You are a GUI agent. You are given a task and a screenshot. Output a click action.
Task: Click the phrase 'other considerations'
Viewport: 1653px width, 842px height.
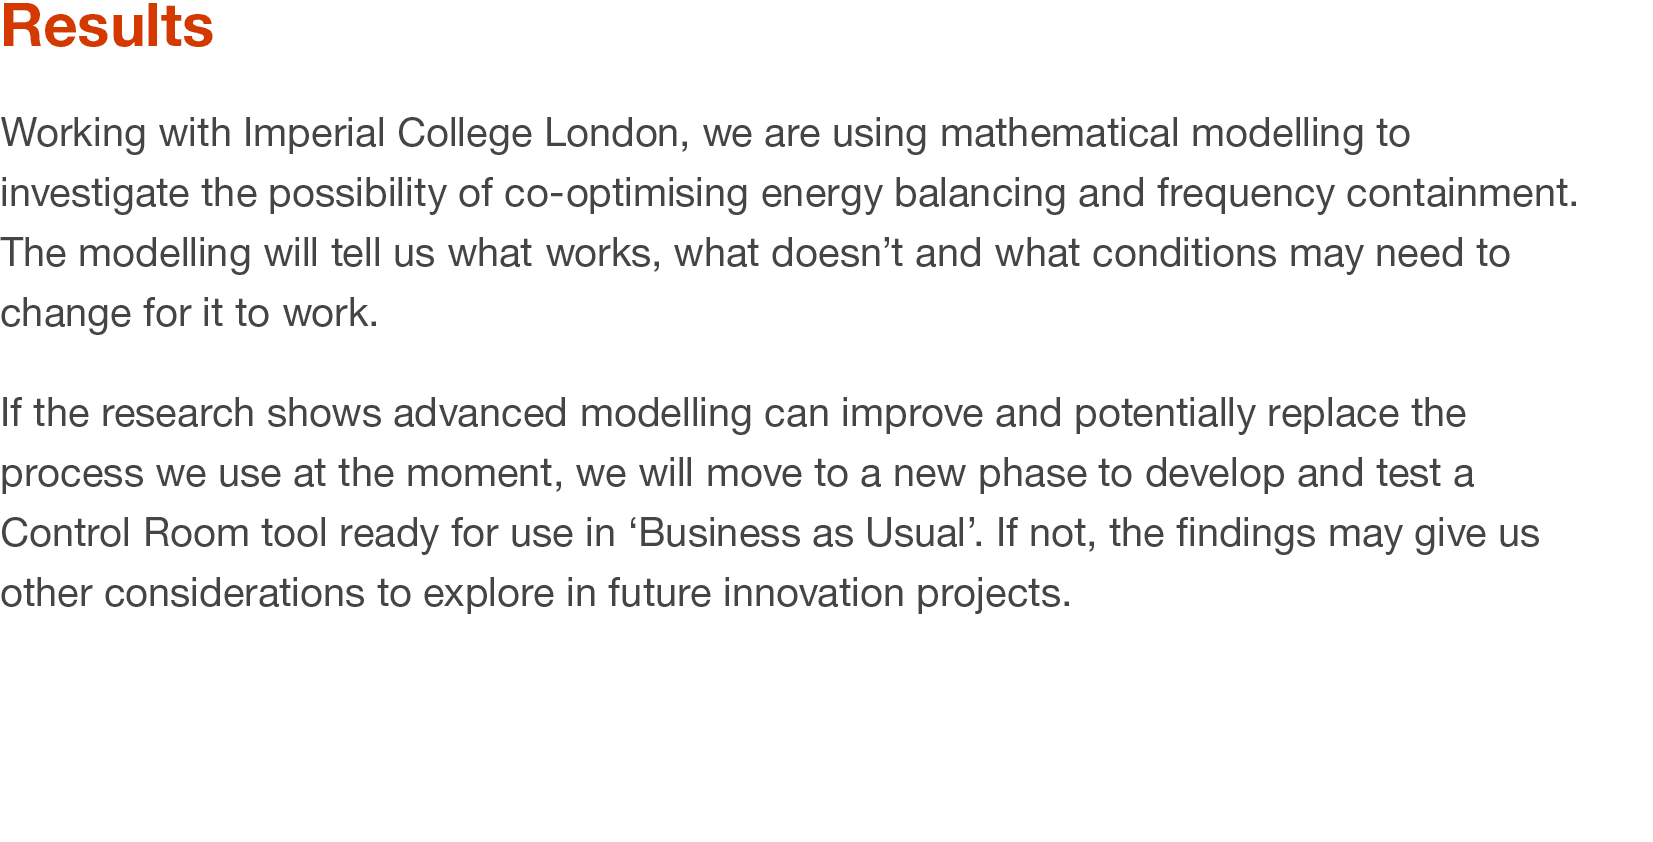tap(183, 593)
